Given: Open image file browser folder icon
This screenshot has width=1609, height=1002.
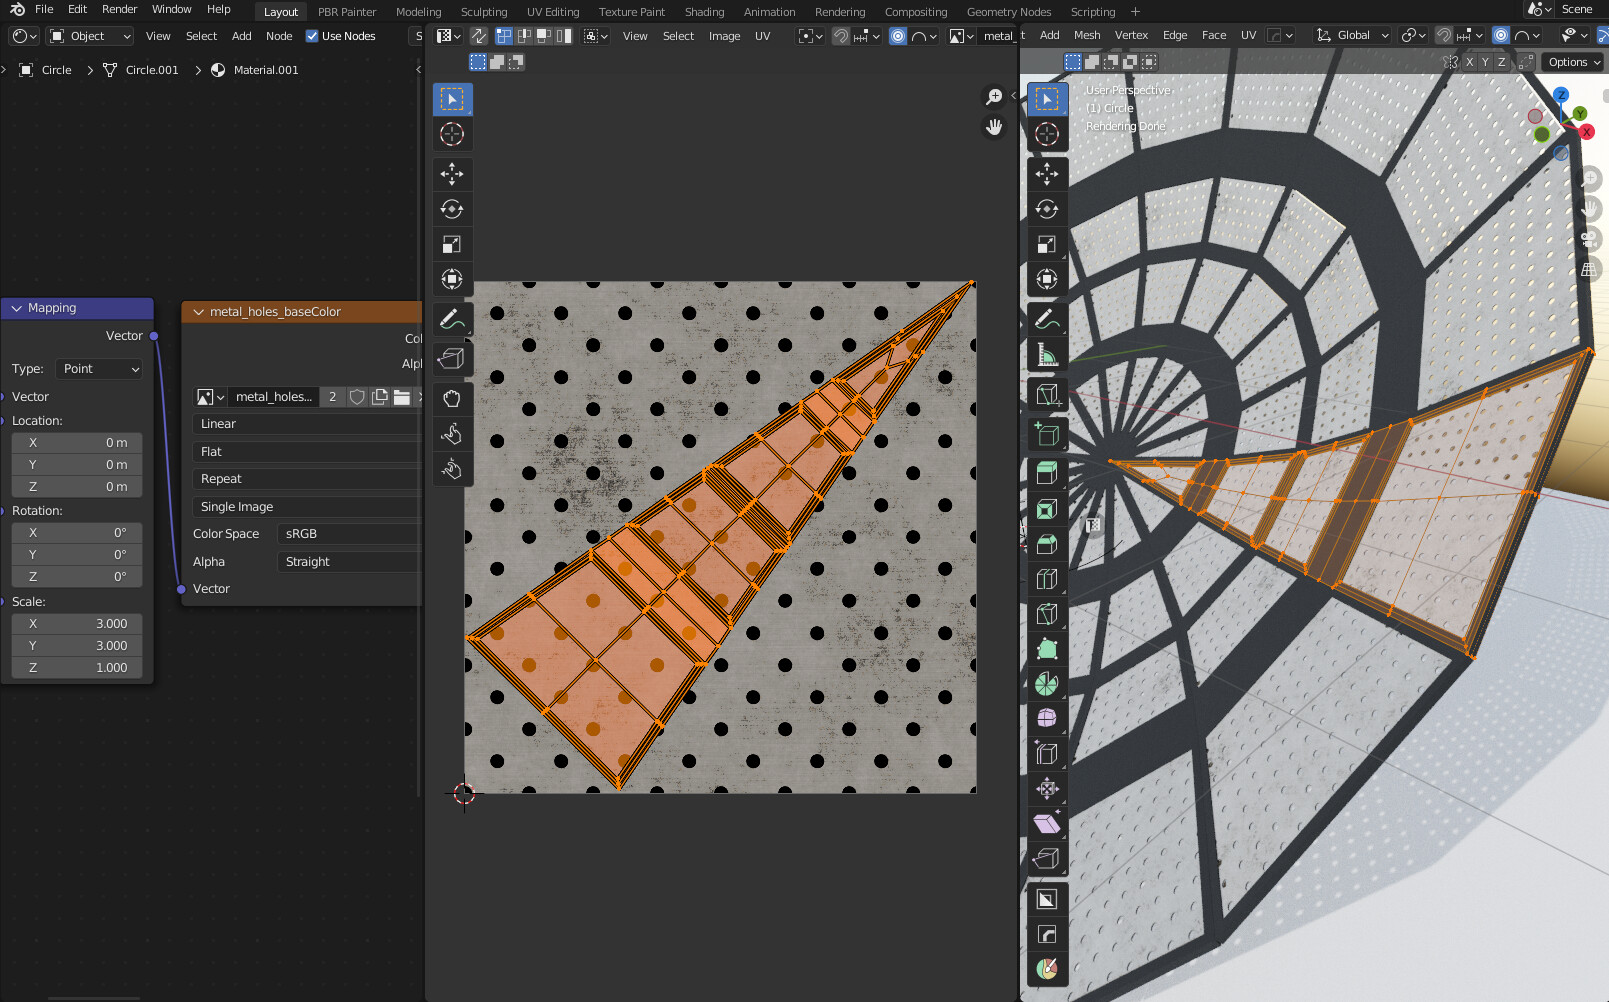Looking at the screenshot, I should pos(402,397).
